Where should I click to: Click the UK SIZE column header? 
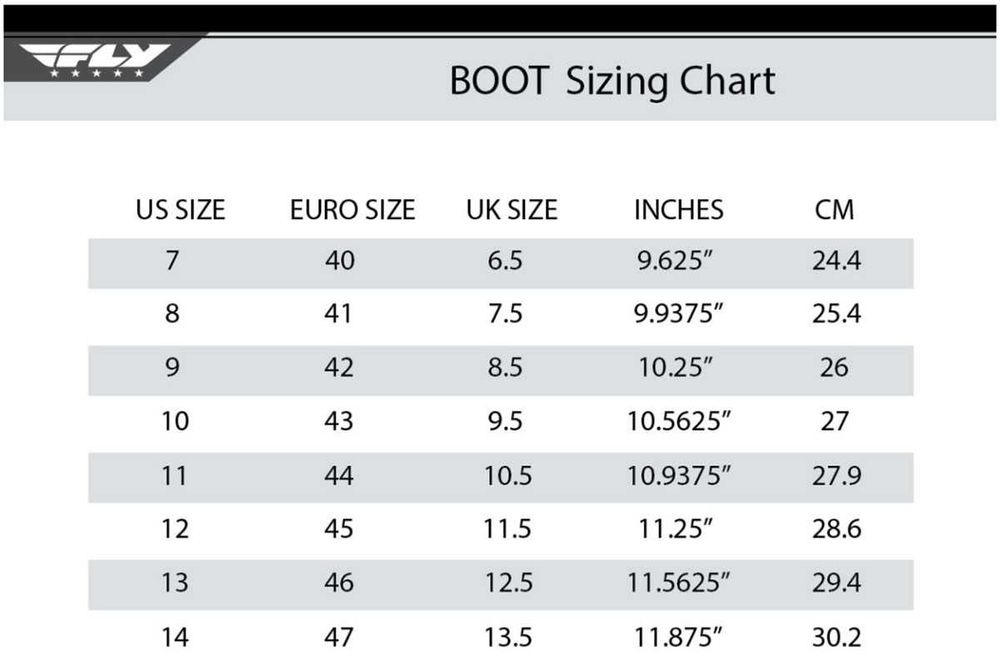point(511,210)
